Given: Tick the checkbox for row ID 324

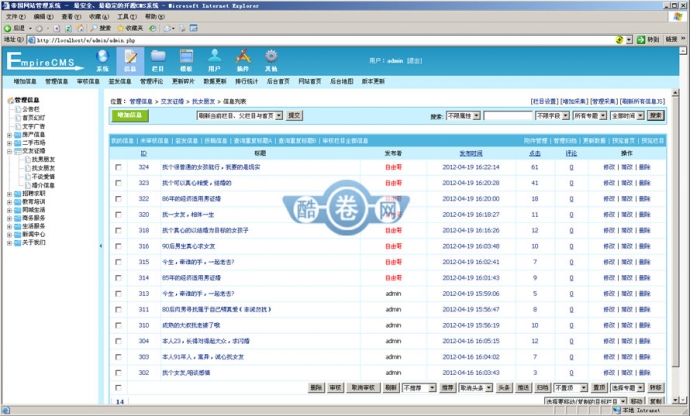Looking at the screenshot, I should tap(118, 167).
